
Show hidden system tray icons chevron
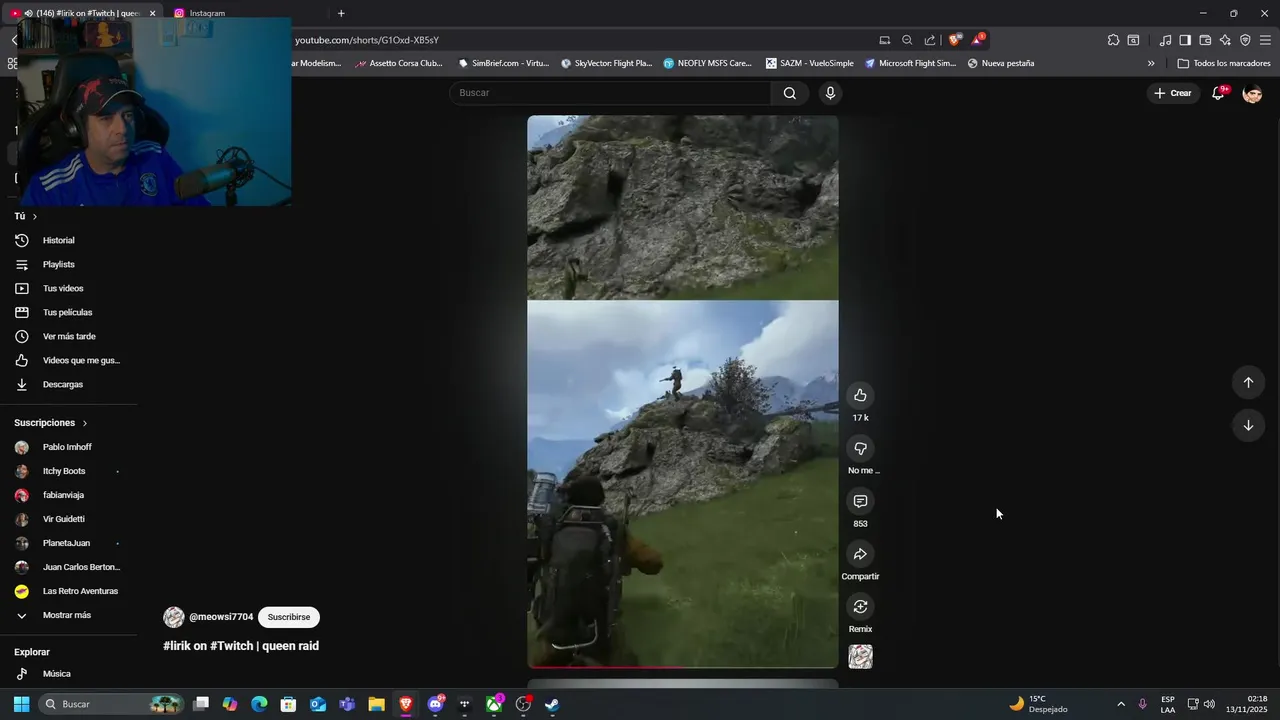[x=1121, y=705]
